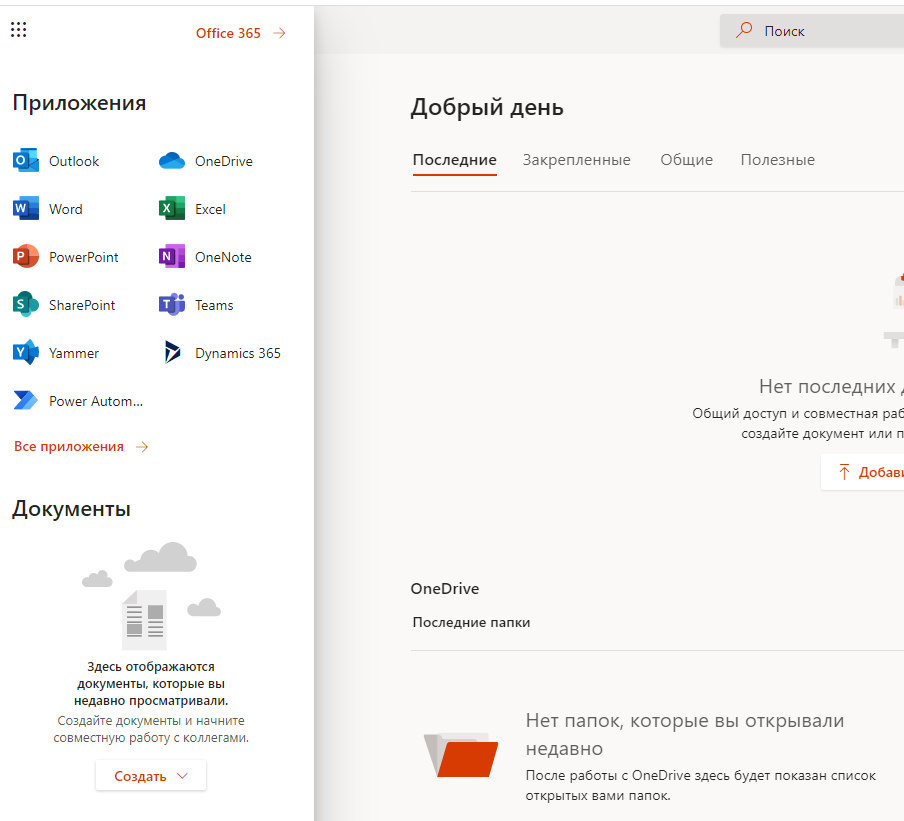
Task: Select the Последние папки label
Action: [471, 623]
